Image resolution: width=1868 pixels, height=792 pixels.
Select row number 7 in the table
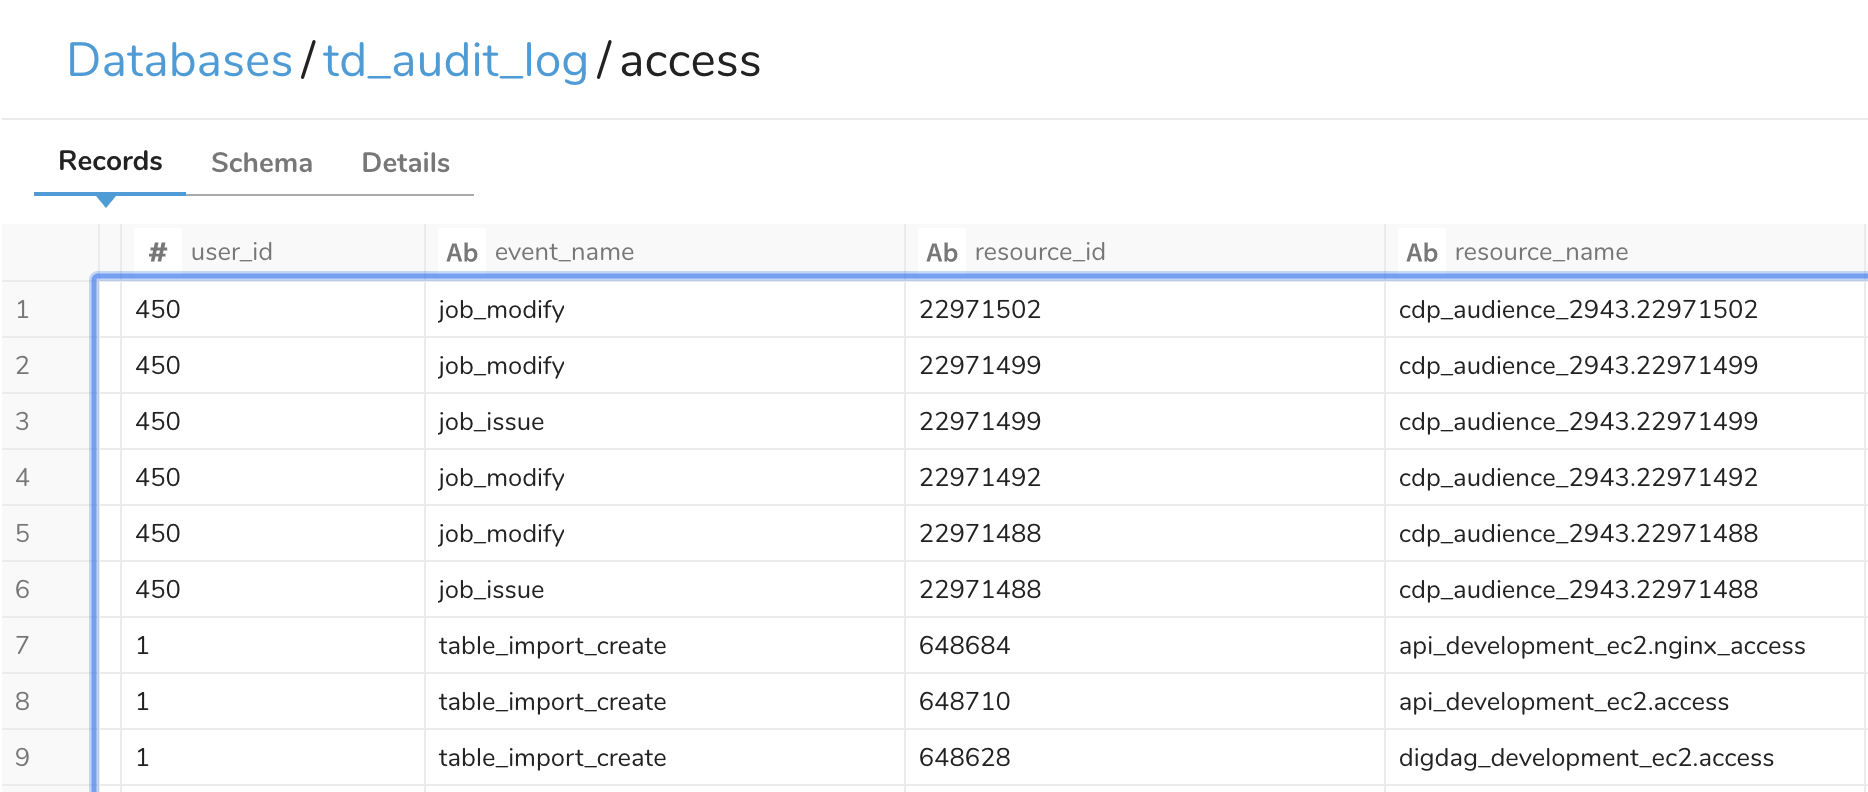[x=23, y=646]
